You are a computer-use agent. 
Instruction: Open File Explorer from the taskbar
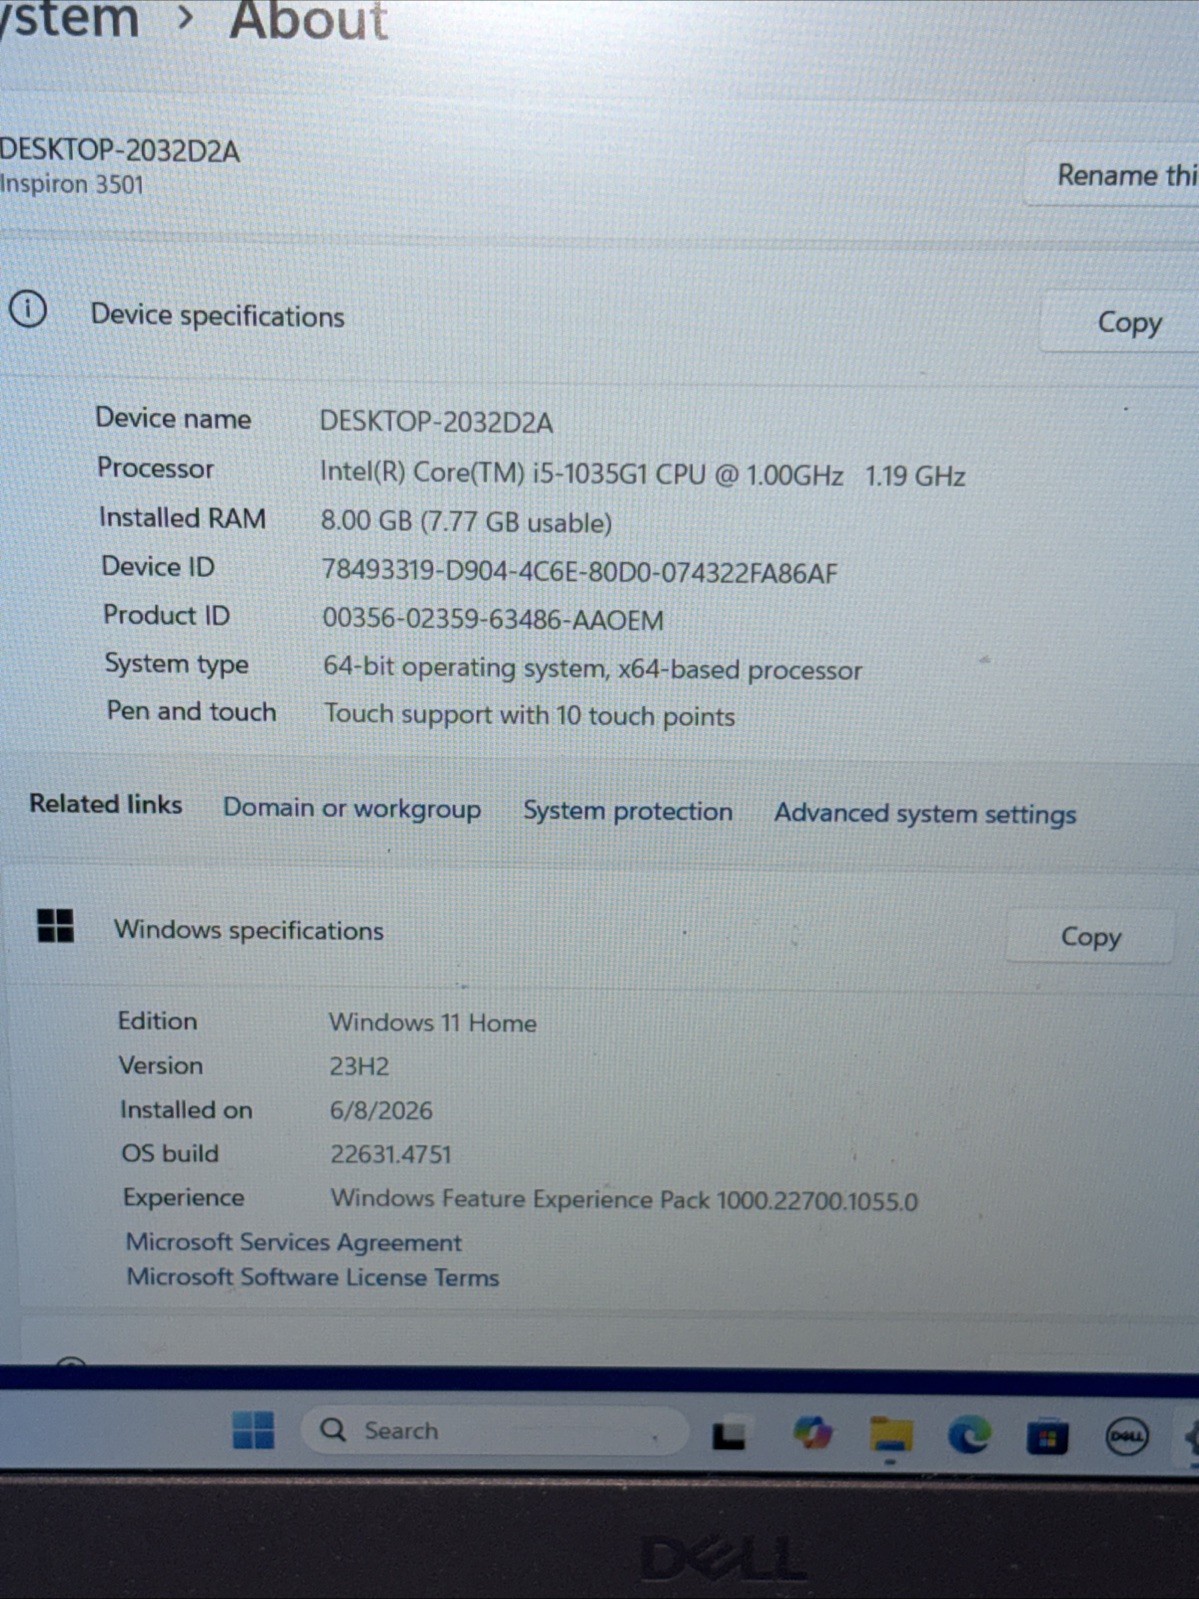(890, 1435)
